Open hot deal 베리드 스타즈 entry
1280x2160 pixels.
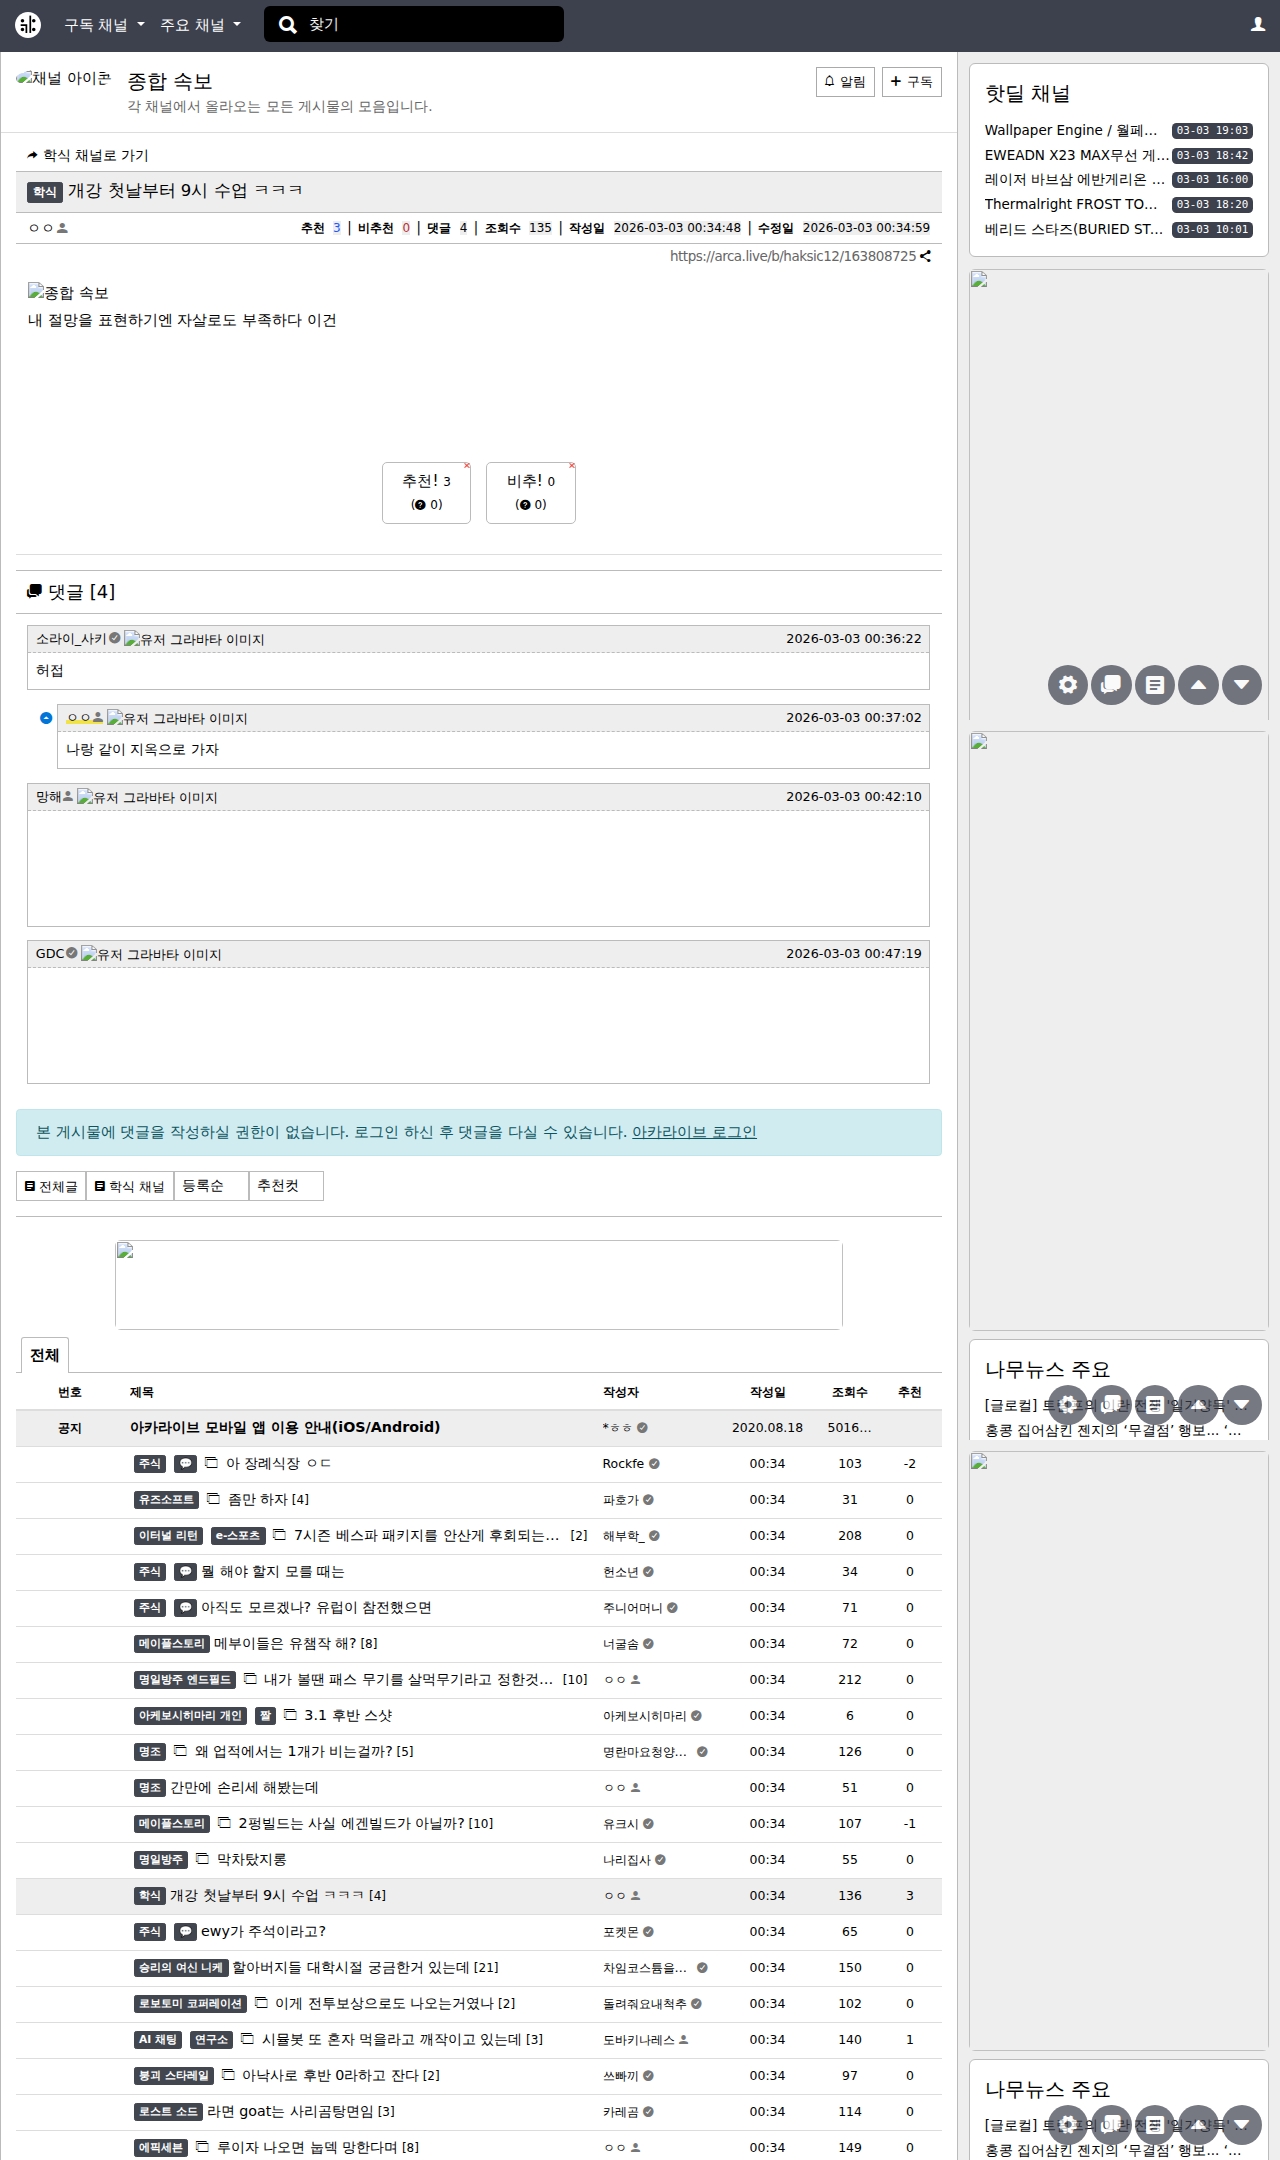pos(1074,229)
